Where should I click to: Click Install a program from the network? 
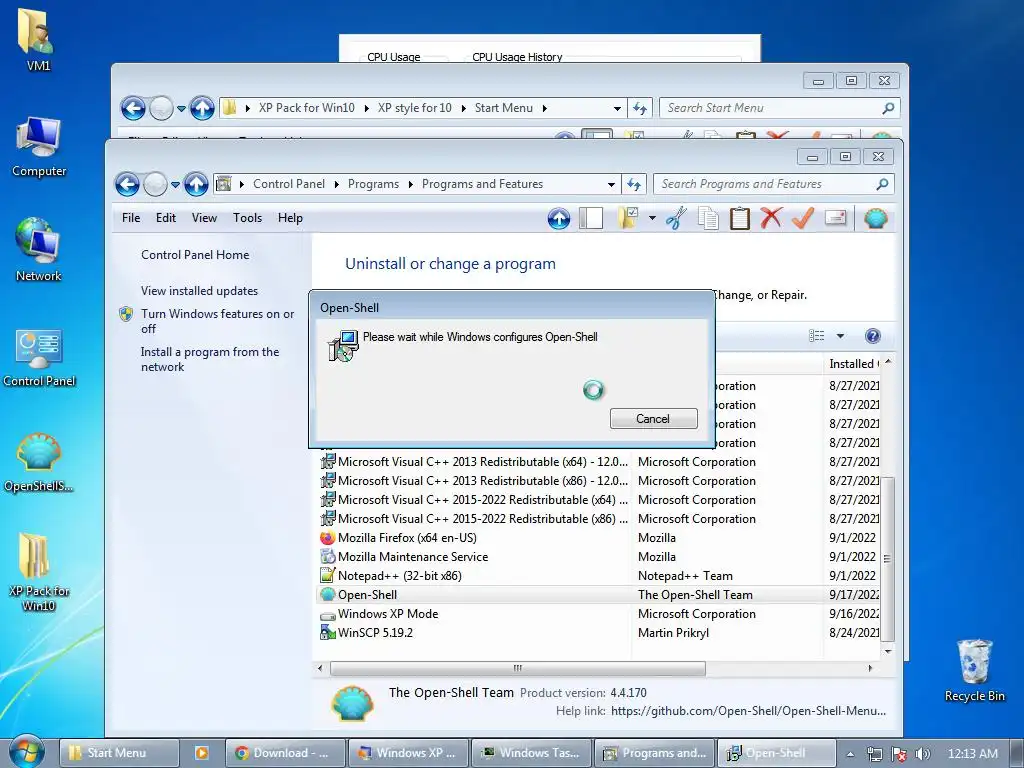pyautogui.click(x=210, y=359)
